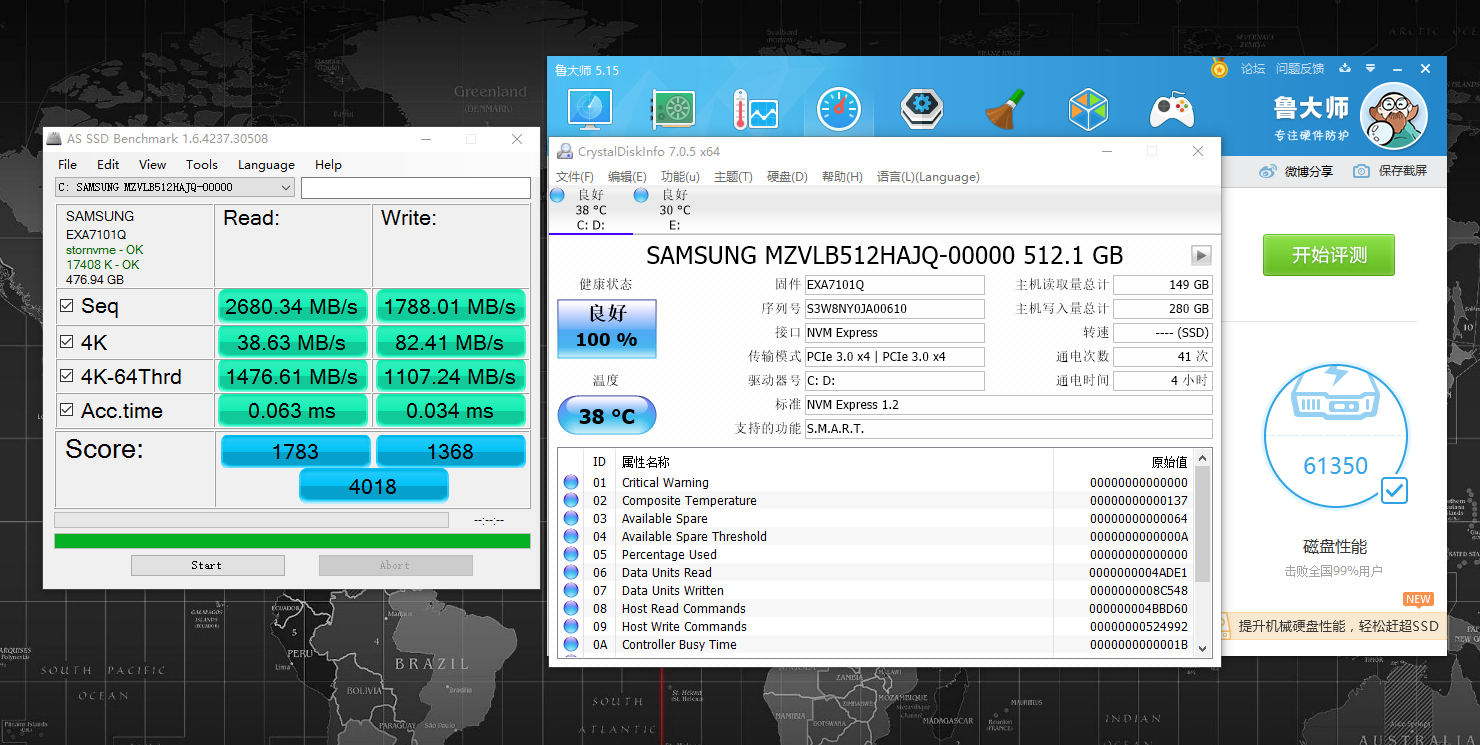Viewport: 1480px width, 745px height.
Task: Click 提升机械硬盘性能 promo link
Action: point(1338,626)
